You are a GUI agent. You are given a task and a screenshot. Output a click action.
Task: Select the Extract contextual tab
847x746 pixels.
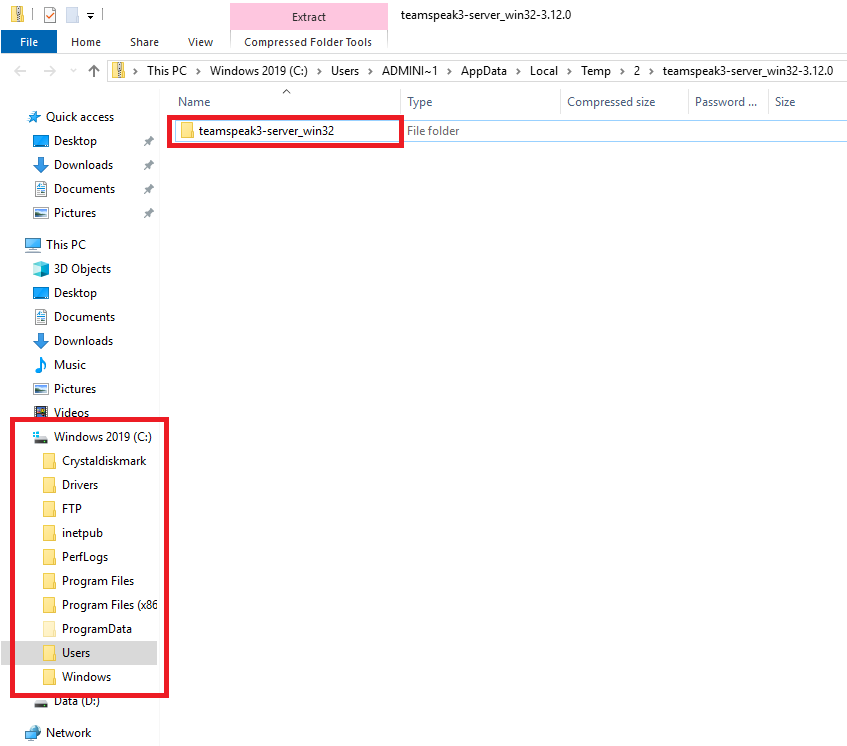click(309, 17)
